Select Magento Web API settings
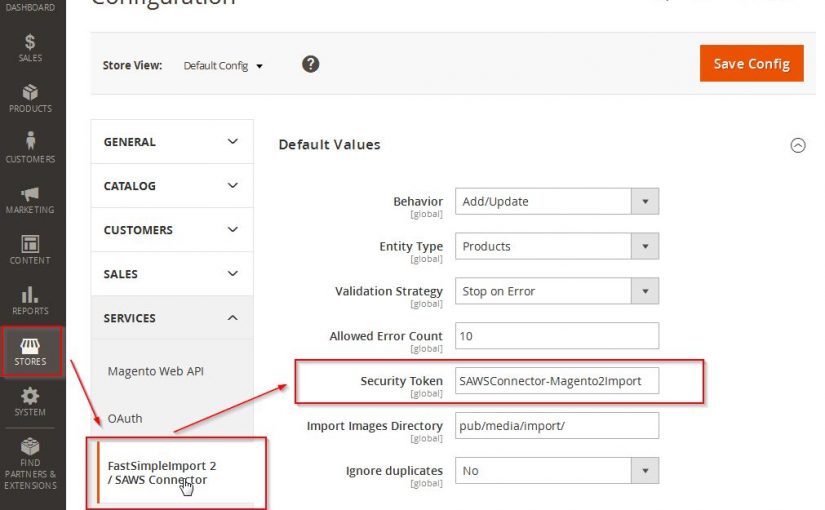This screenshot has width=825, height=510. 155,371
